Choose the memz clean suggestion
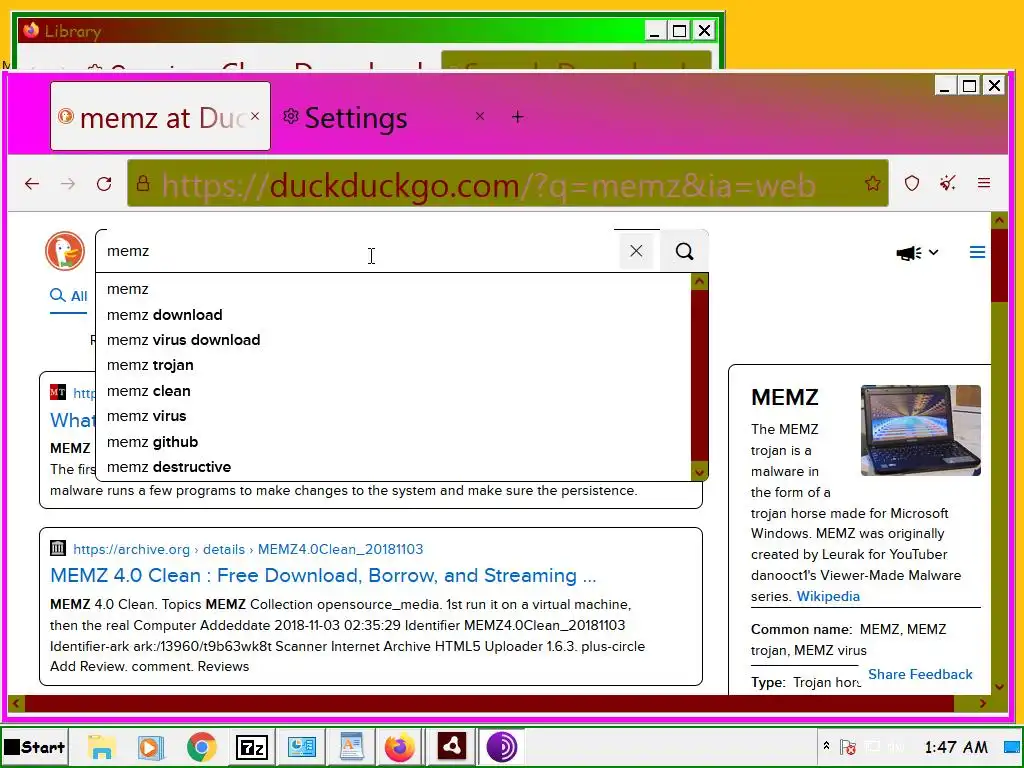This screenshot has width=1024, height=768. [393, 391]
